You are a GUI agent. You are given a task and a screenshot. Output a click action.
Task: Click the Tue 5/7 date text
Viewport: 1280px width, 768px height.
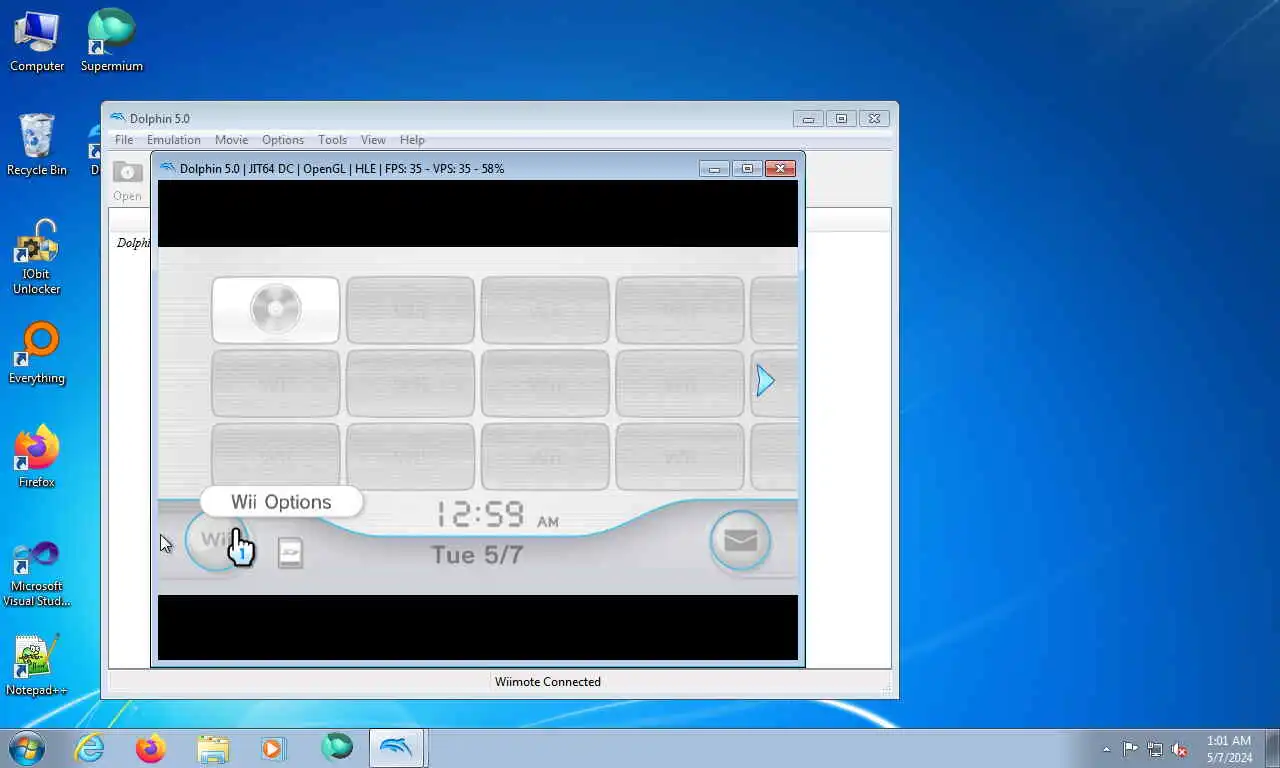[x=477, y=555]
